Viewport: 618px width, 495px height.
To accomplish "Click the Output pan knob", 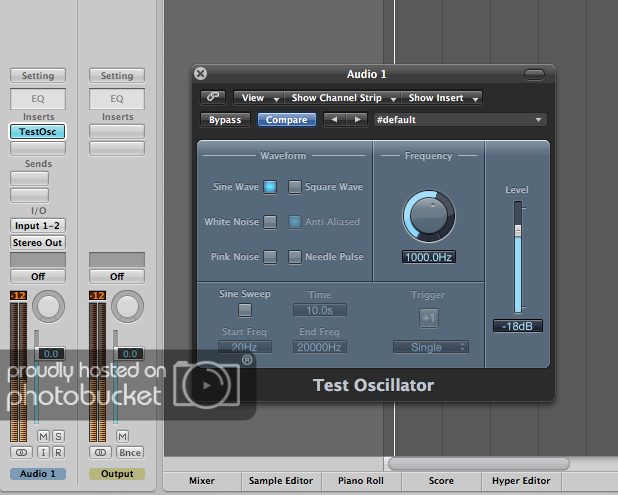I will 127,306.
